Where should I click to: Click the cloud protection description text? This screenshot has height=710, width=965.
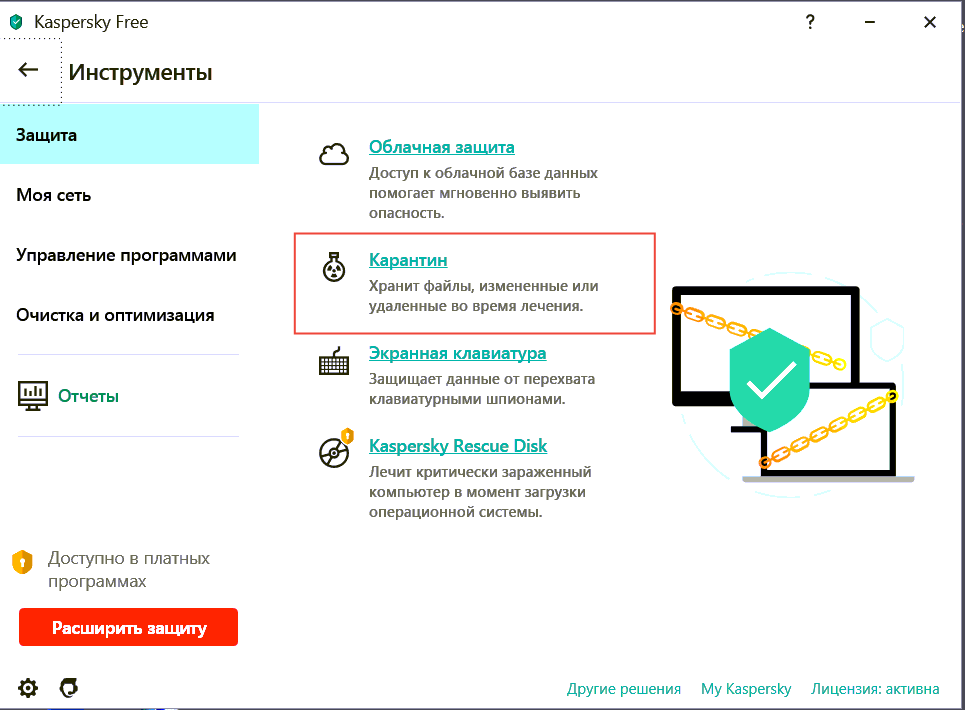click(483, 193)
